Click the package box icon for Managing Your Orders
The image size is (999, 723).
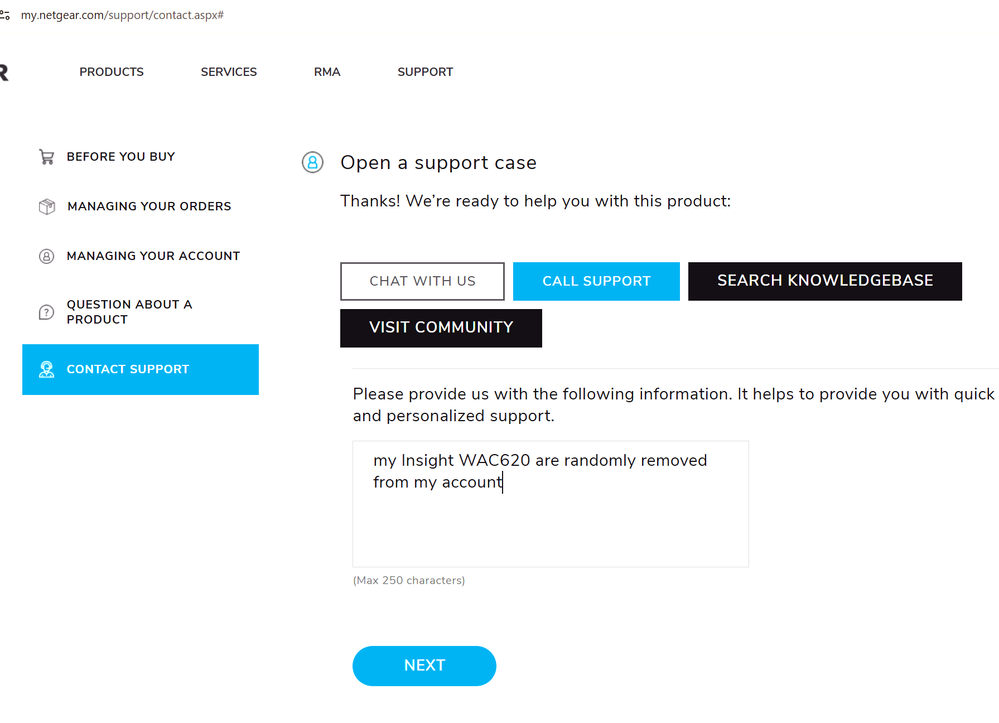pyautogui.click(x=47, y=206)
